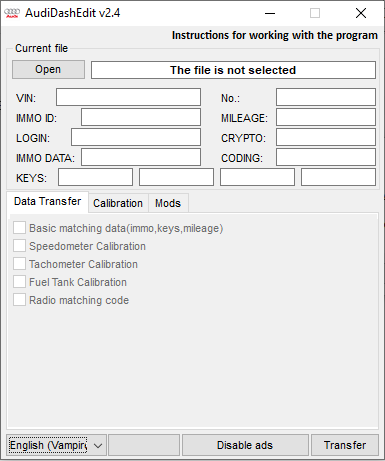This screenshot has height=461, width=385.
Task: Click the Disable ads button
Action: [x=245, y=445]
